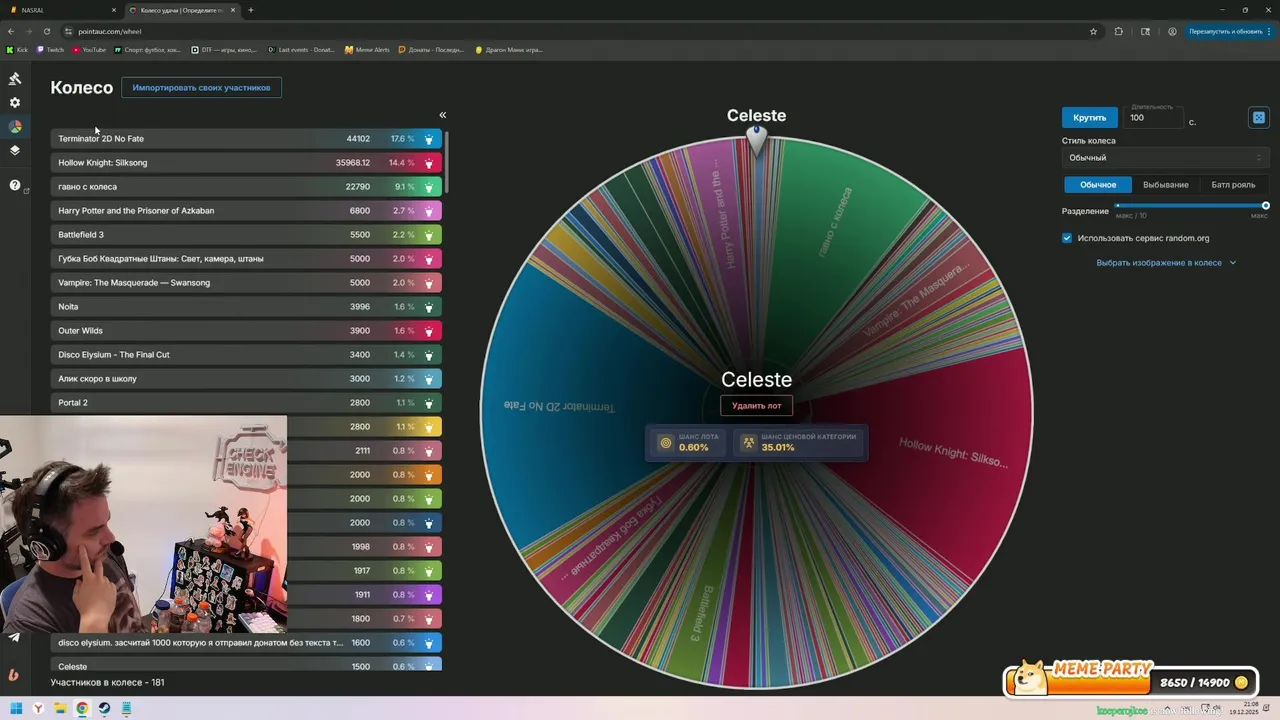Image resolution: width=1280 pixels, height=720 pixels.
Task: Click Удалить лот button on wheel
Action: click(756, 405)
